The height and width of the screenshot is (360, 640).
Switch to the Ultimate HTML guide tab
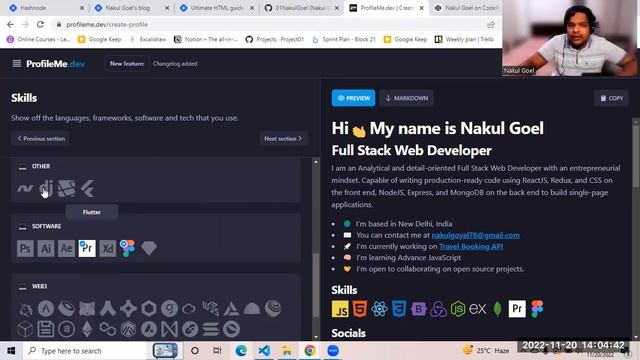point(217,8)
